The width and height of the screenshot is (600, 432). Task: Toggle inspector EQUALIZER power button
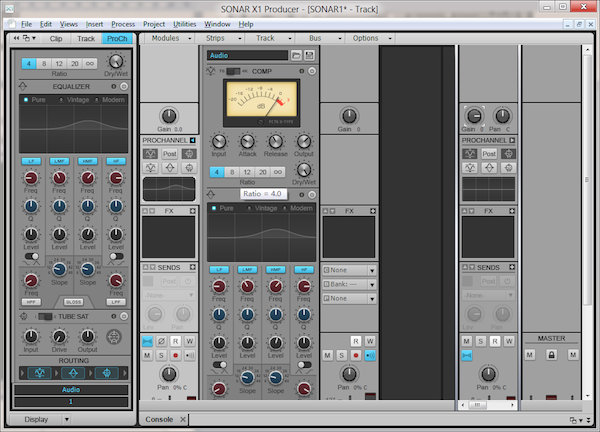click(124, 86)
